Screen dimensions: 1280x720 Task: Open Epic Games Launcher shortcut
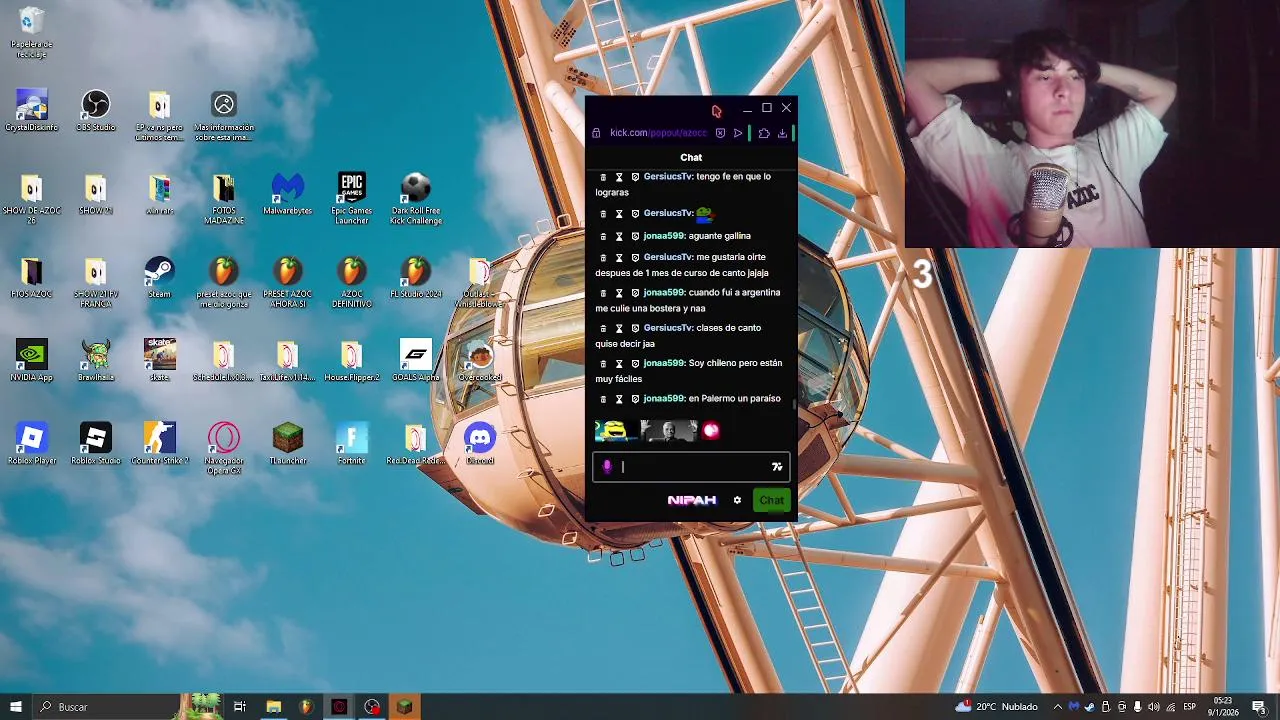point(351,198)
